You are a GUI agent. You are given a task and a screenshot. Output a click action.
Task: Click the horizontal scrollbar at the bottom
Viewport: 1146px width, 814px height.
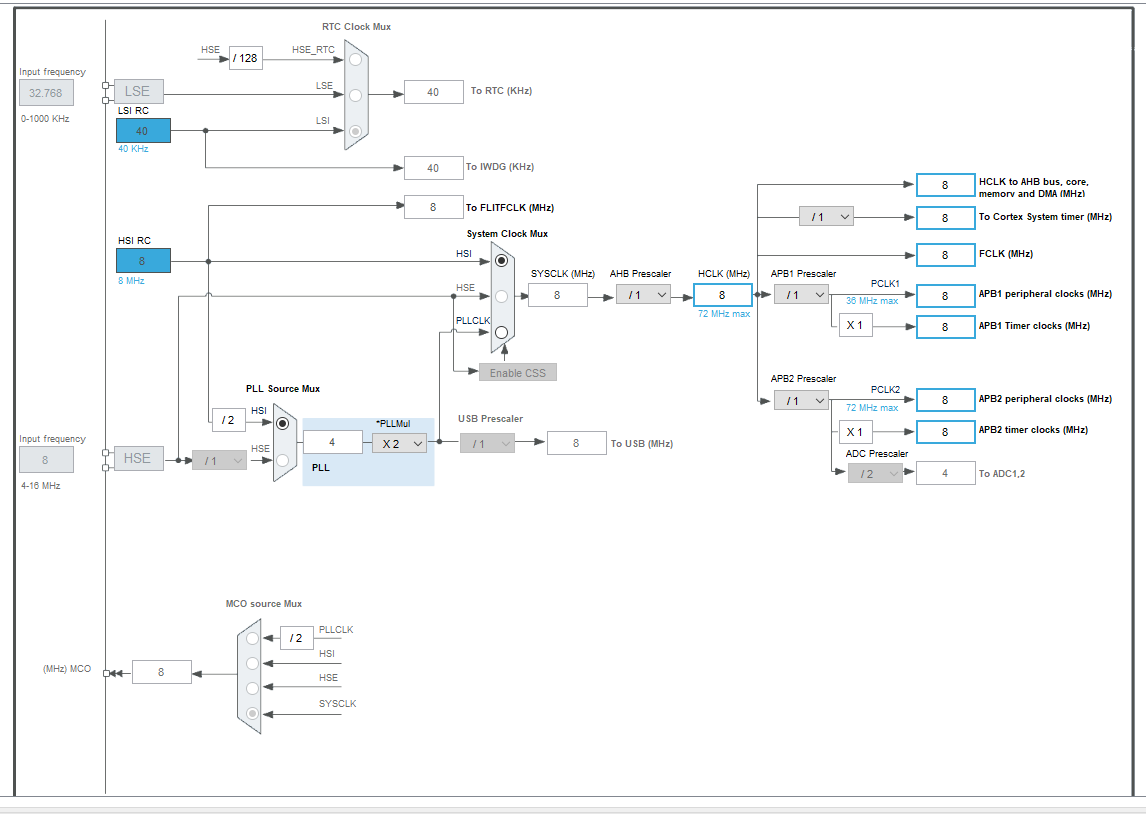[x=573, y=808]
